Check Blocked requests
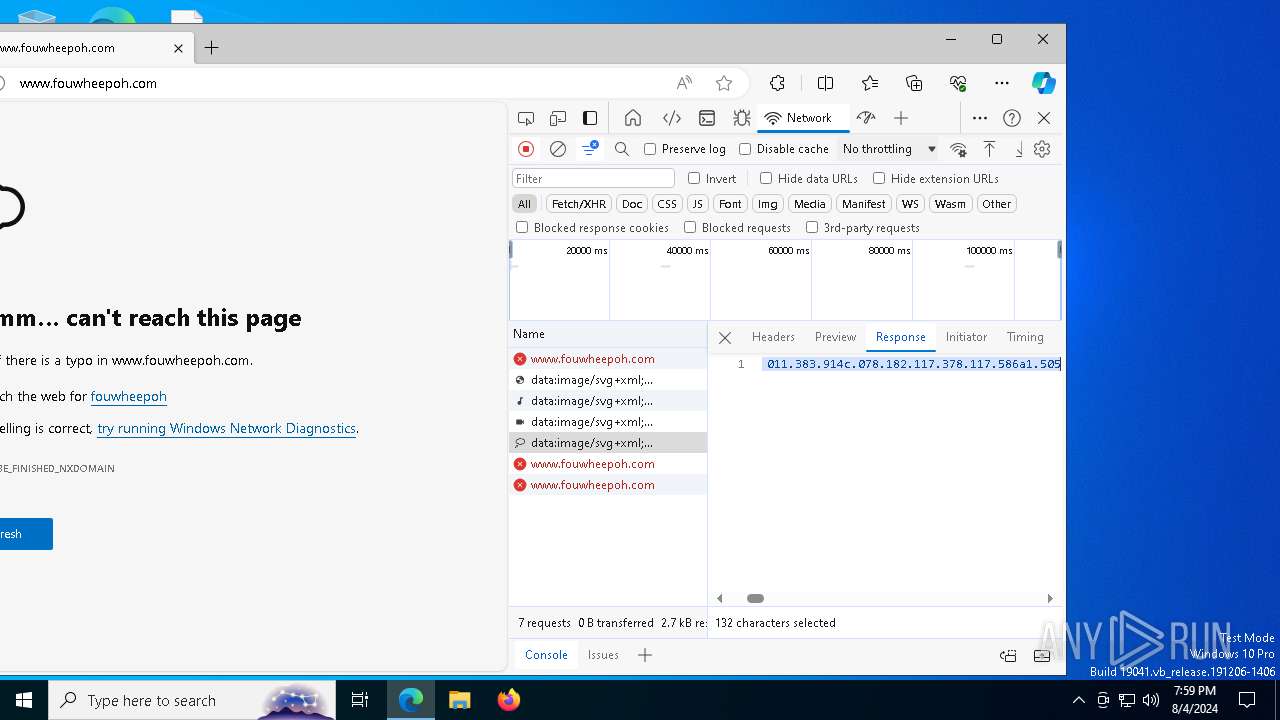 coord(690,227)
